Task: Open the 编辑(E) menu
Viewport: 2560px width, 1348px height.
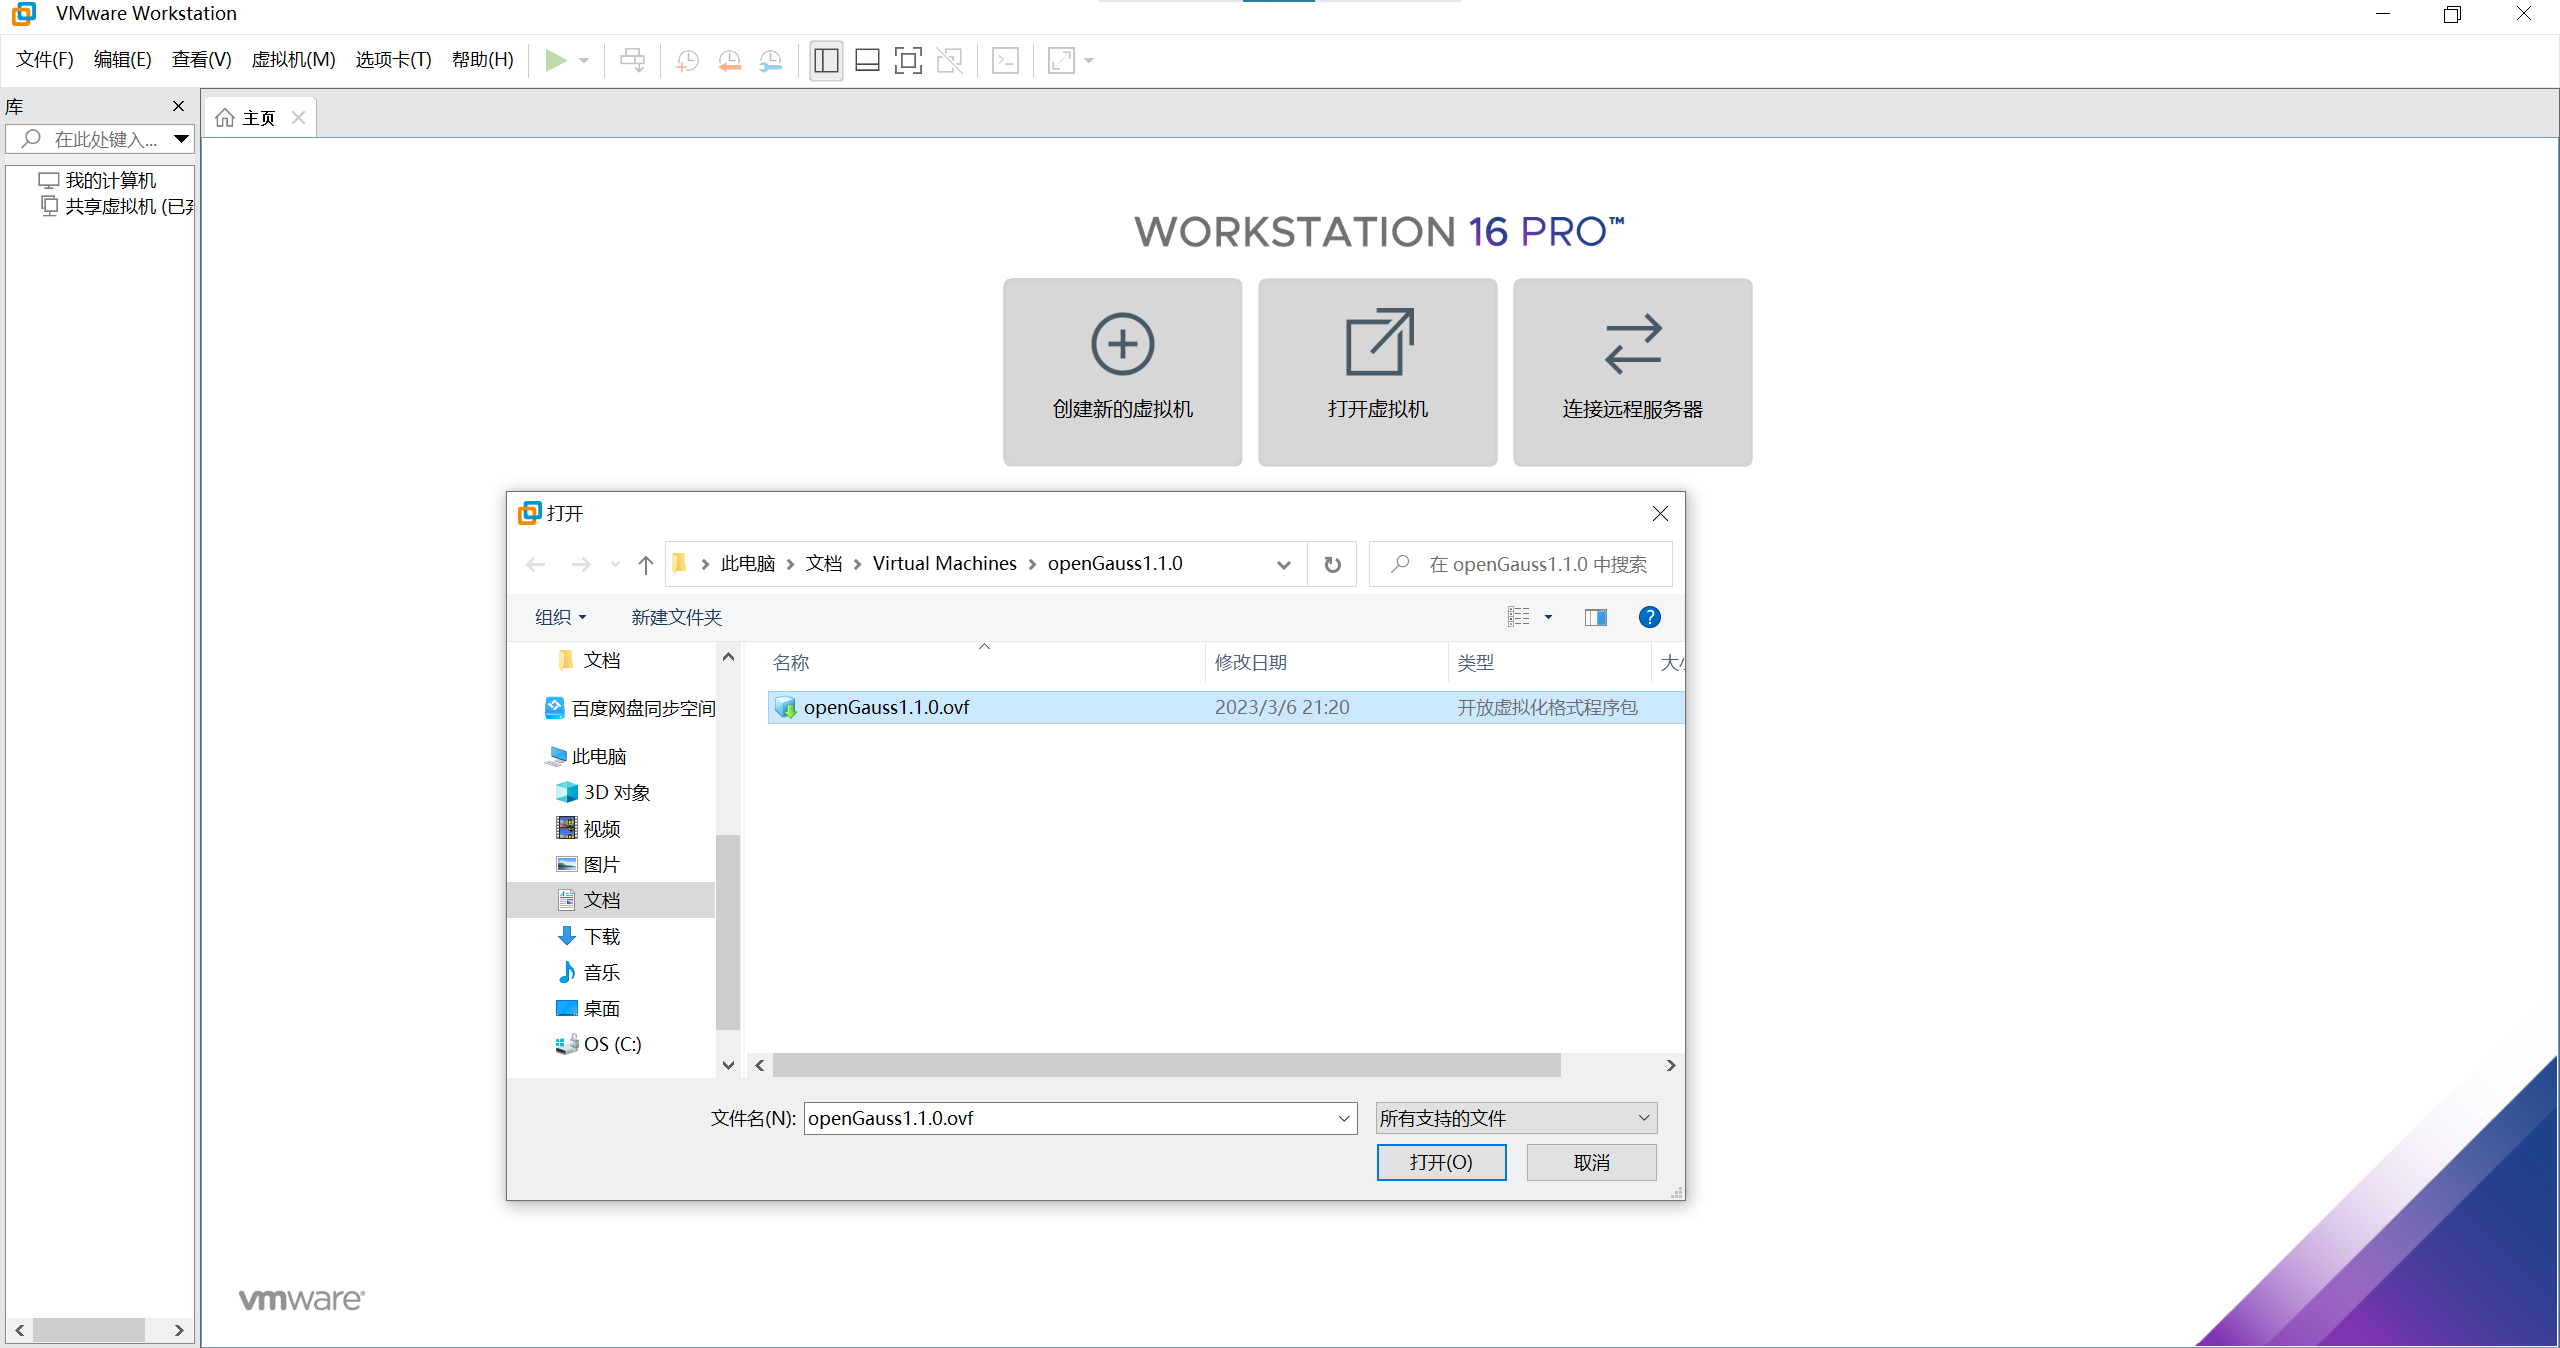Action: point(122,60)
